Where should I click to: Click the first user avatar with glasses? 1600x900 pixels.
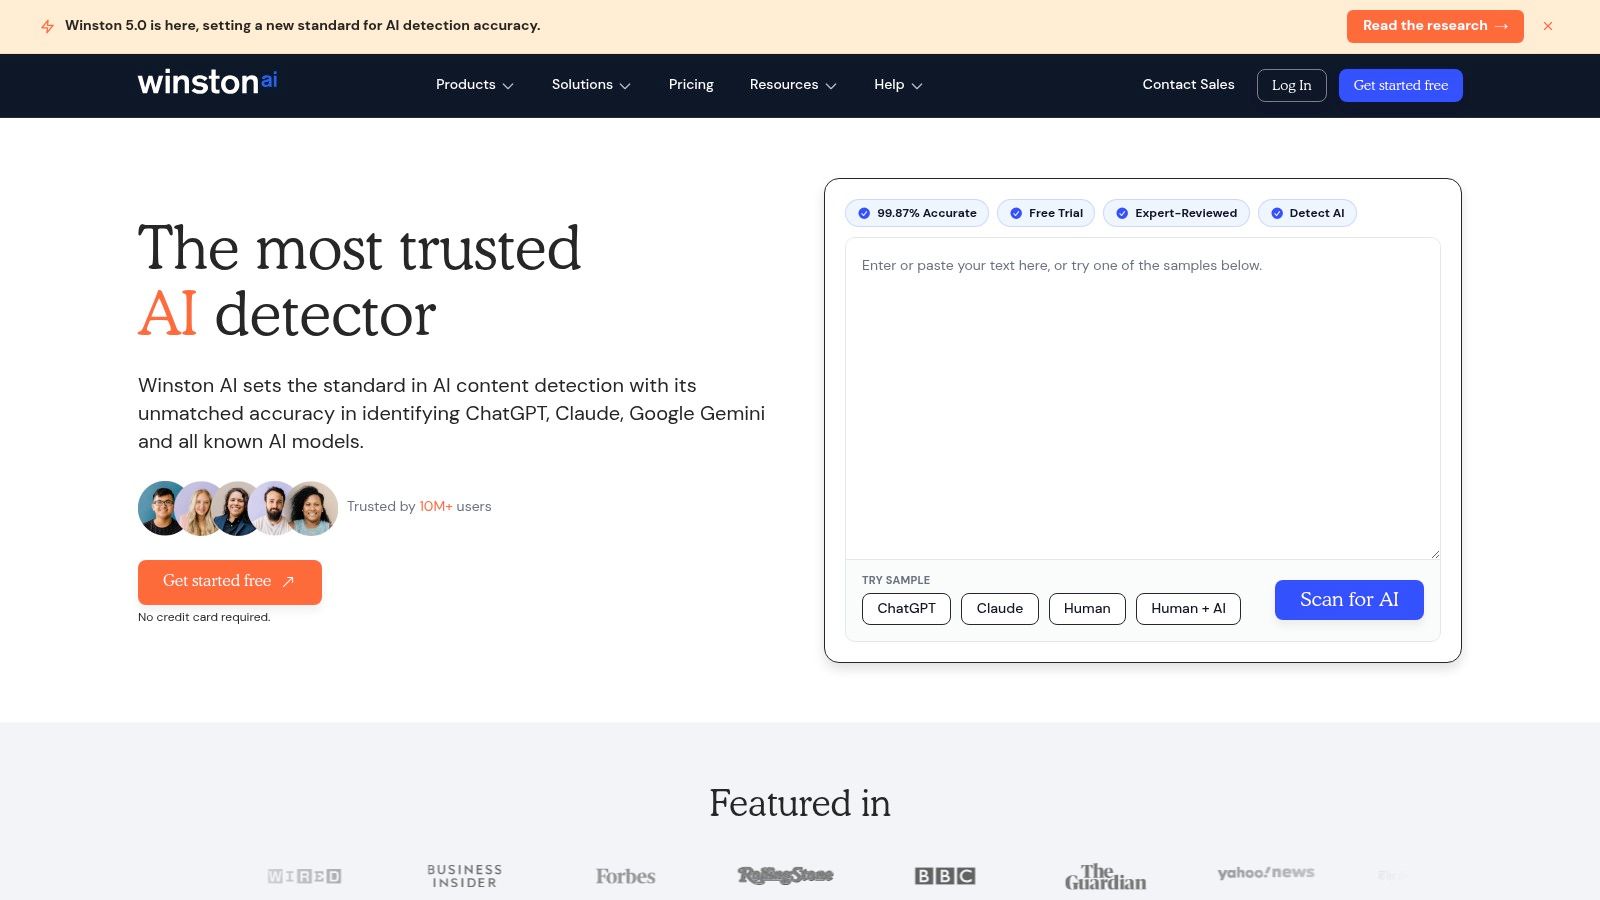click(163, 508)
